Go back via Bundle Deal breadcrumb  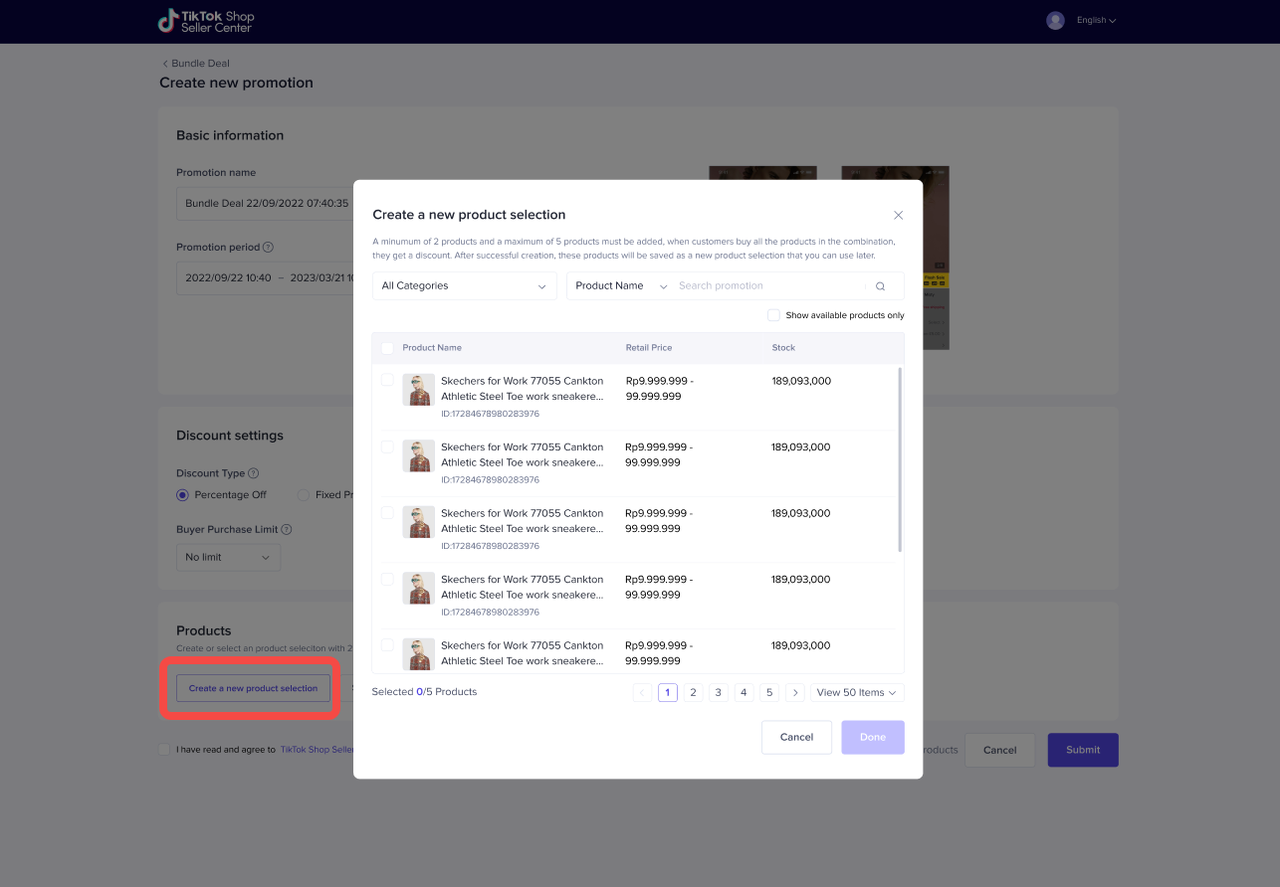click(196, 63)
